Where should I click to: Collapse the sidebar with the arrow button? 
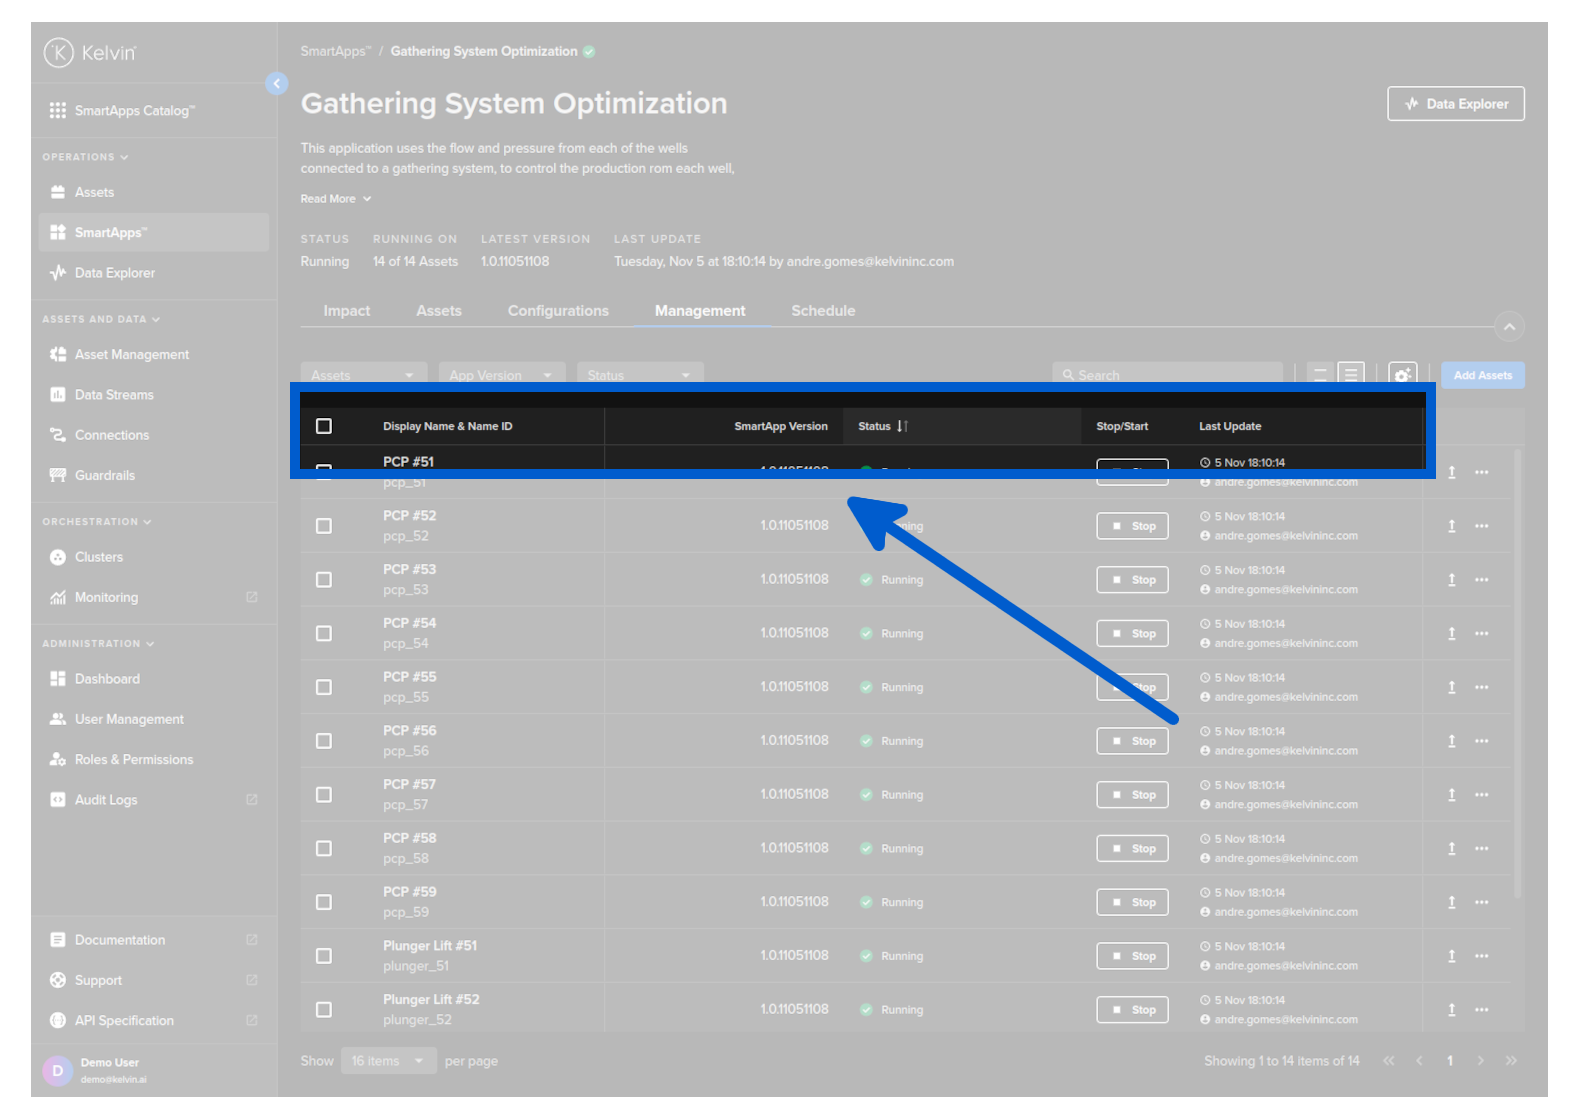(x=277, y=84)
